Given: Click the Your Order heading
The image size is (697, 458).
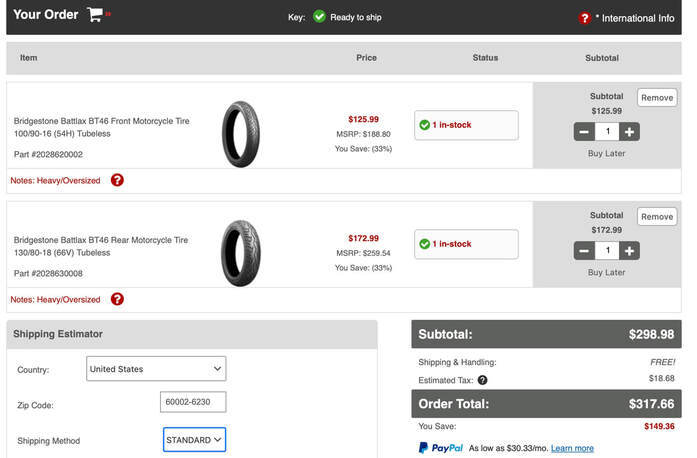Looking at the screenshot, I should click(x=45, y=14).
